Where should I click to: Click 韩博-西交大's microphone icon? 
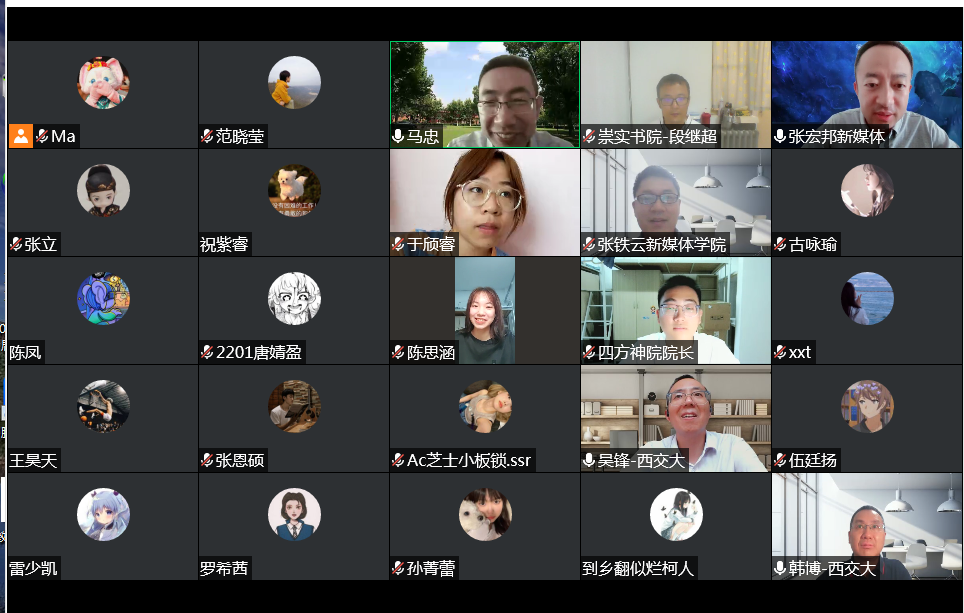[x=780, y=568]
